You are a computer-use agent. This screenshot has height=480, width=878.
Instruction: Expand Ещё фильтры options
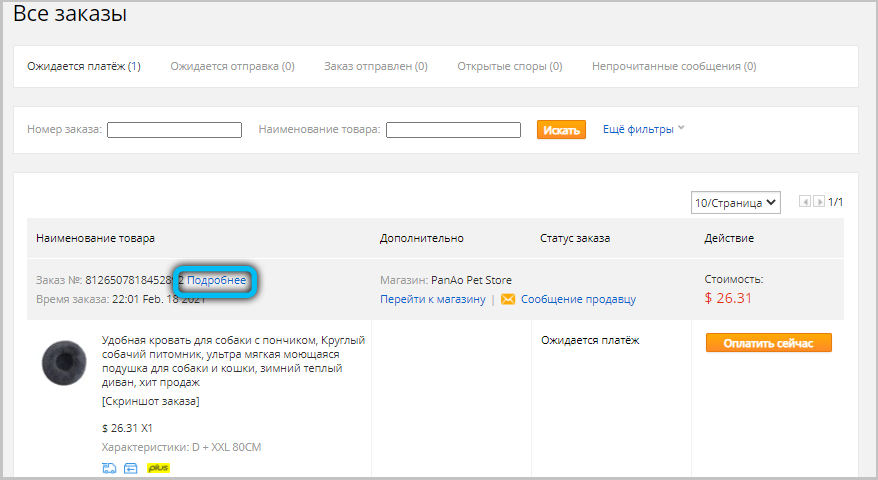(643, 129)
